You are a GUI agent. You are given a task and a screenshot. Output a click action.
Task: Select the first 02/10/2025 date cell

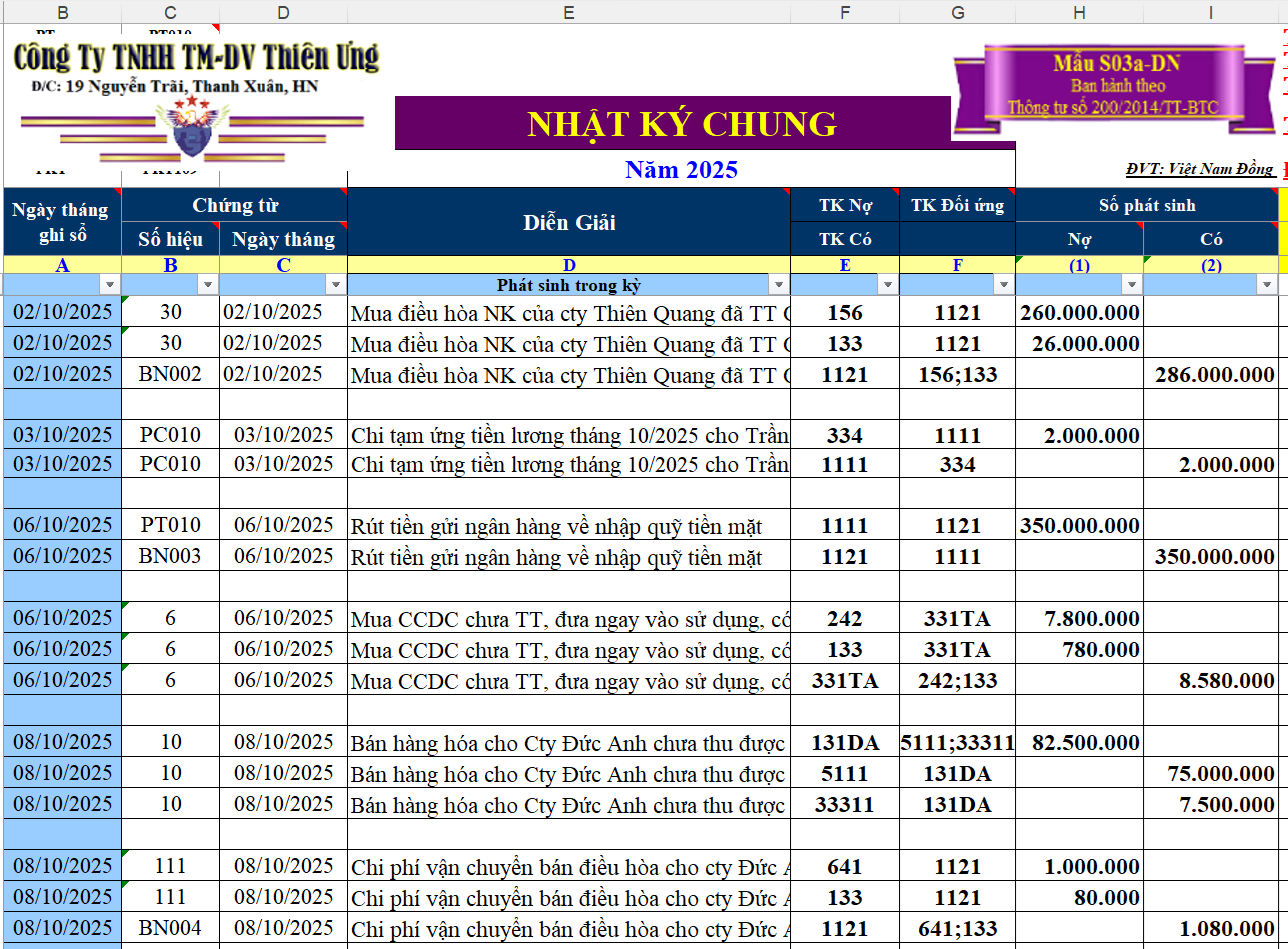[62, 312]
